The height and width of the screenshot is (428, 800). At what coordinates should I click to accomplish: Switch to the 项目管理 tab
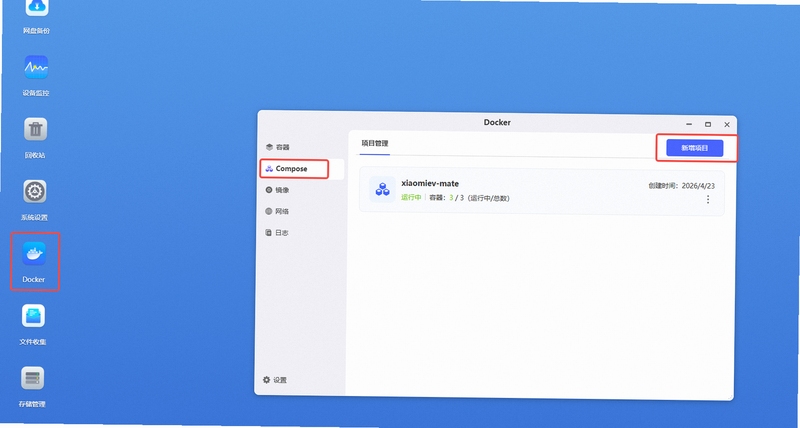point(374,143)
